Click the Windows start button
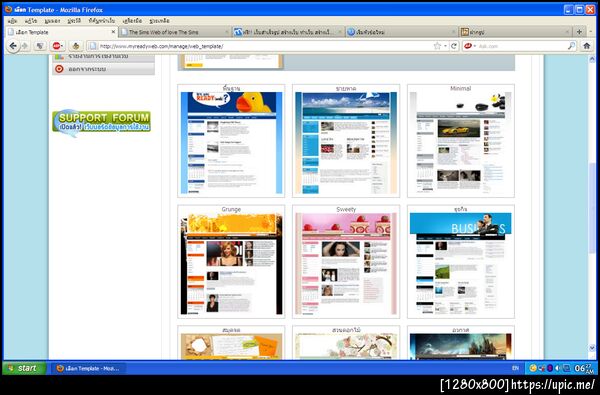600x395 pixels. click(24, 368)
